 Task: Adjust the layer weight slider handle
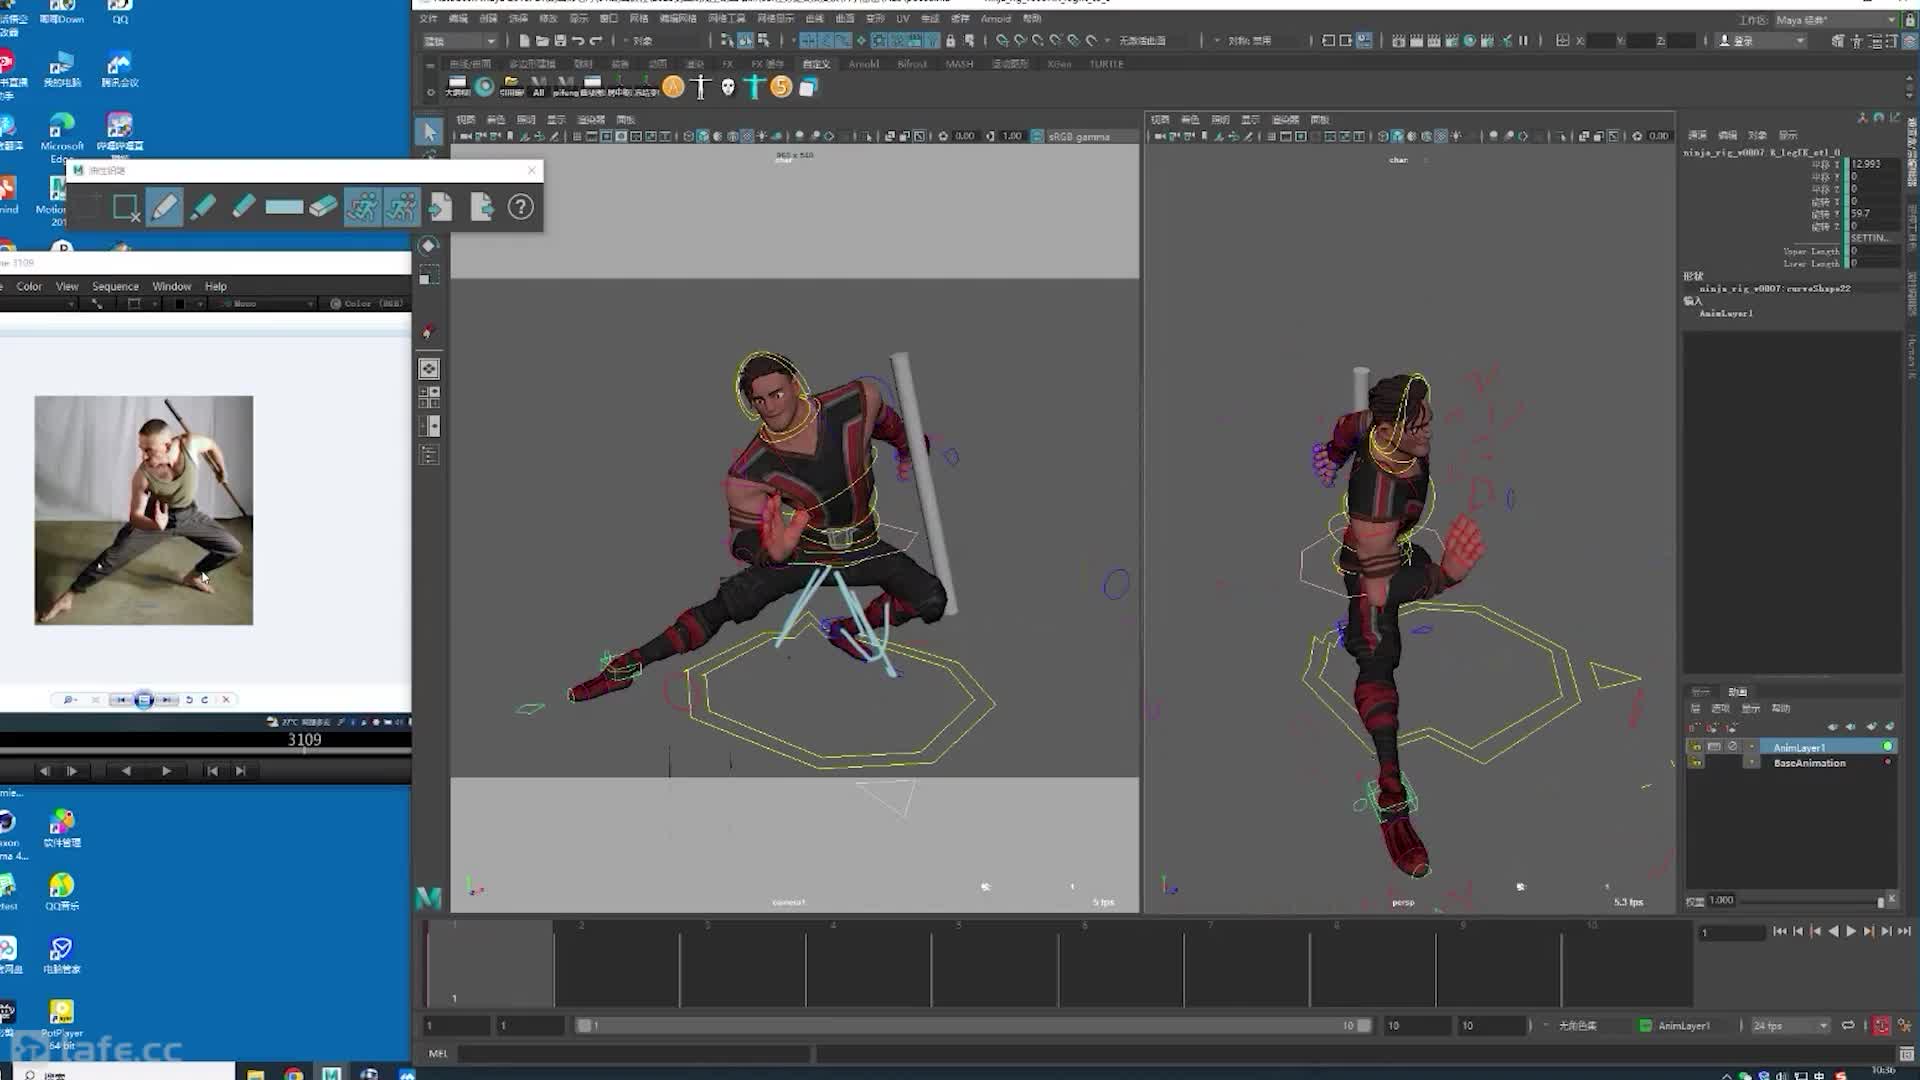[1880, 901]
